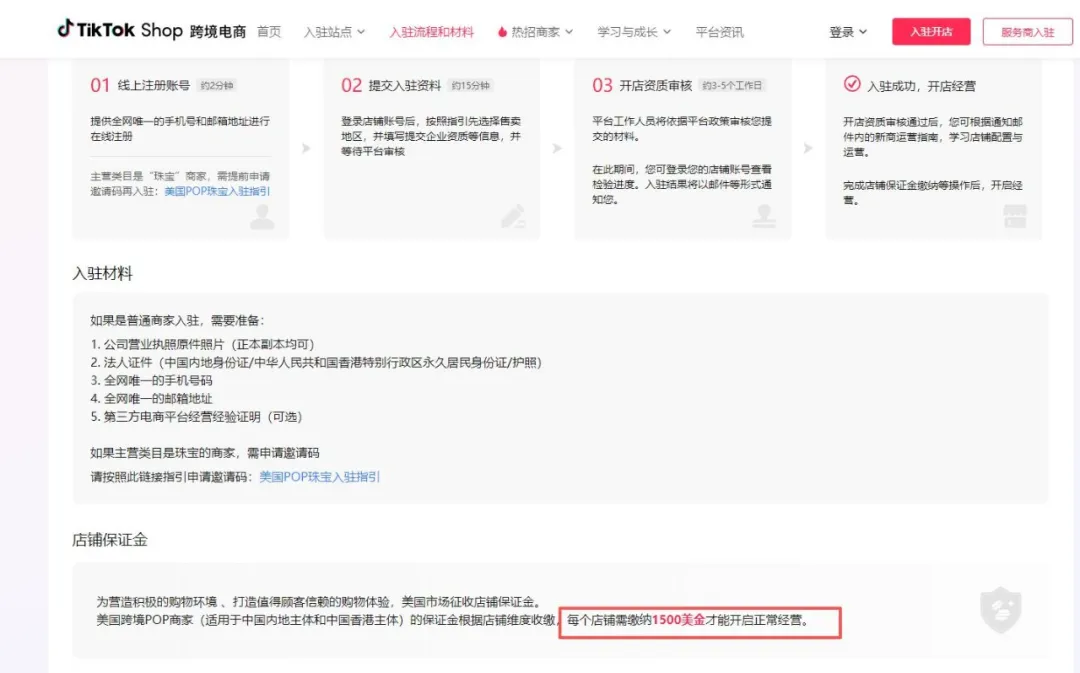Click the stamp icon in the 开店资质审核 card
1080x673 pixels.
(x=764, y=214)
